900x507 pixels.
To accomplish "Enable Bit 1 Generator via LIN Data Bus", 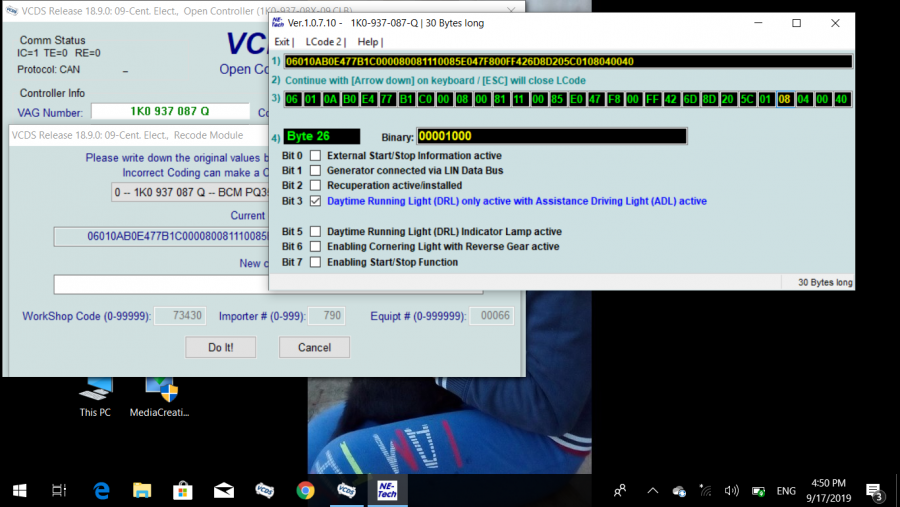I will [315, 171].
